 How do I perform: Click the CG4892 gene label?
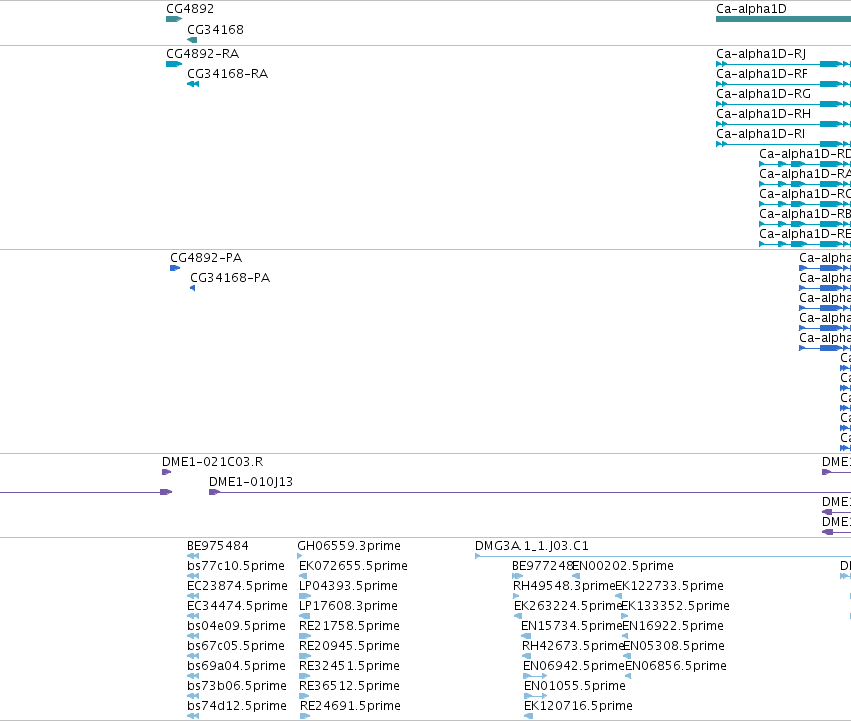(x=190, y=9)
